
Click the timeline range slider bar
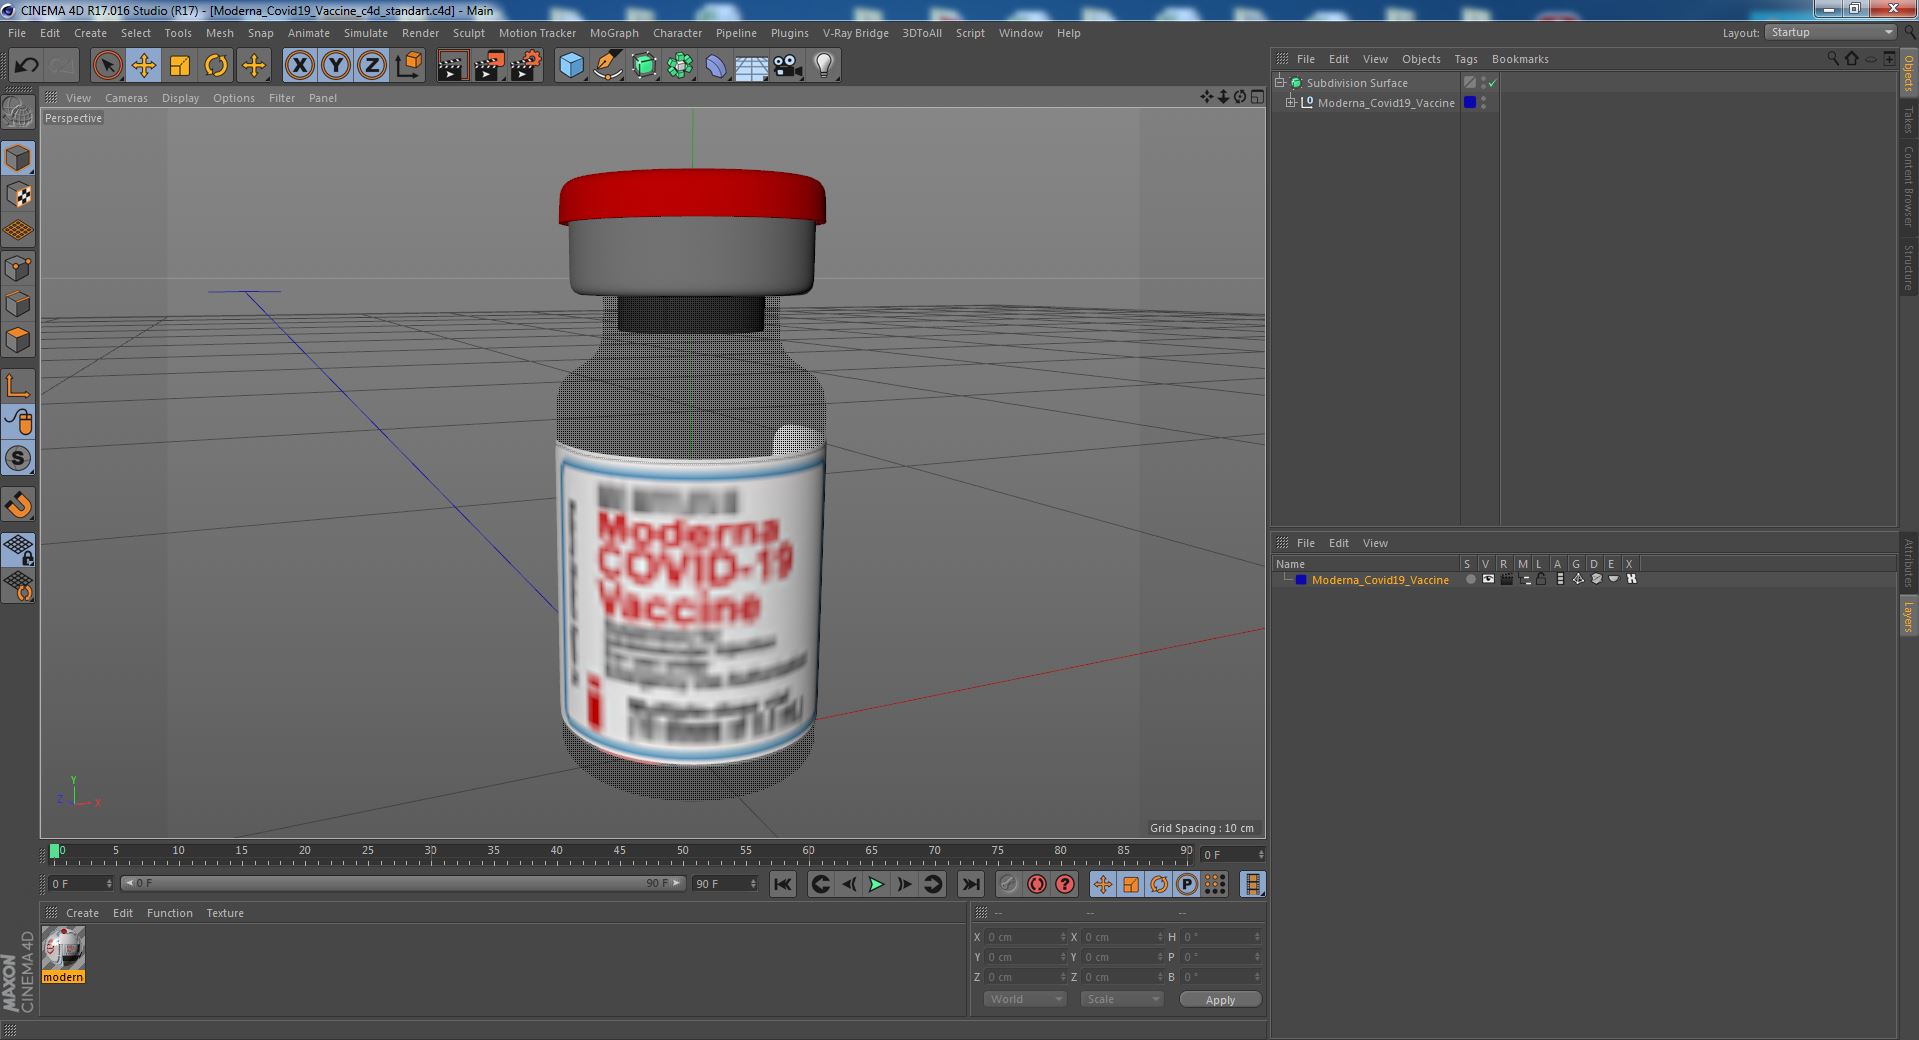403,884
